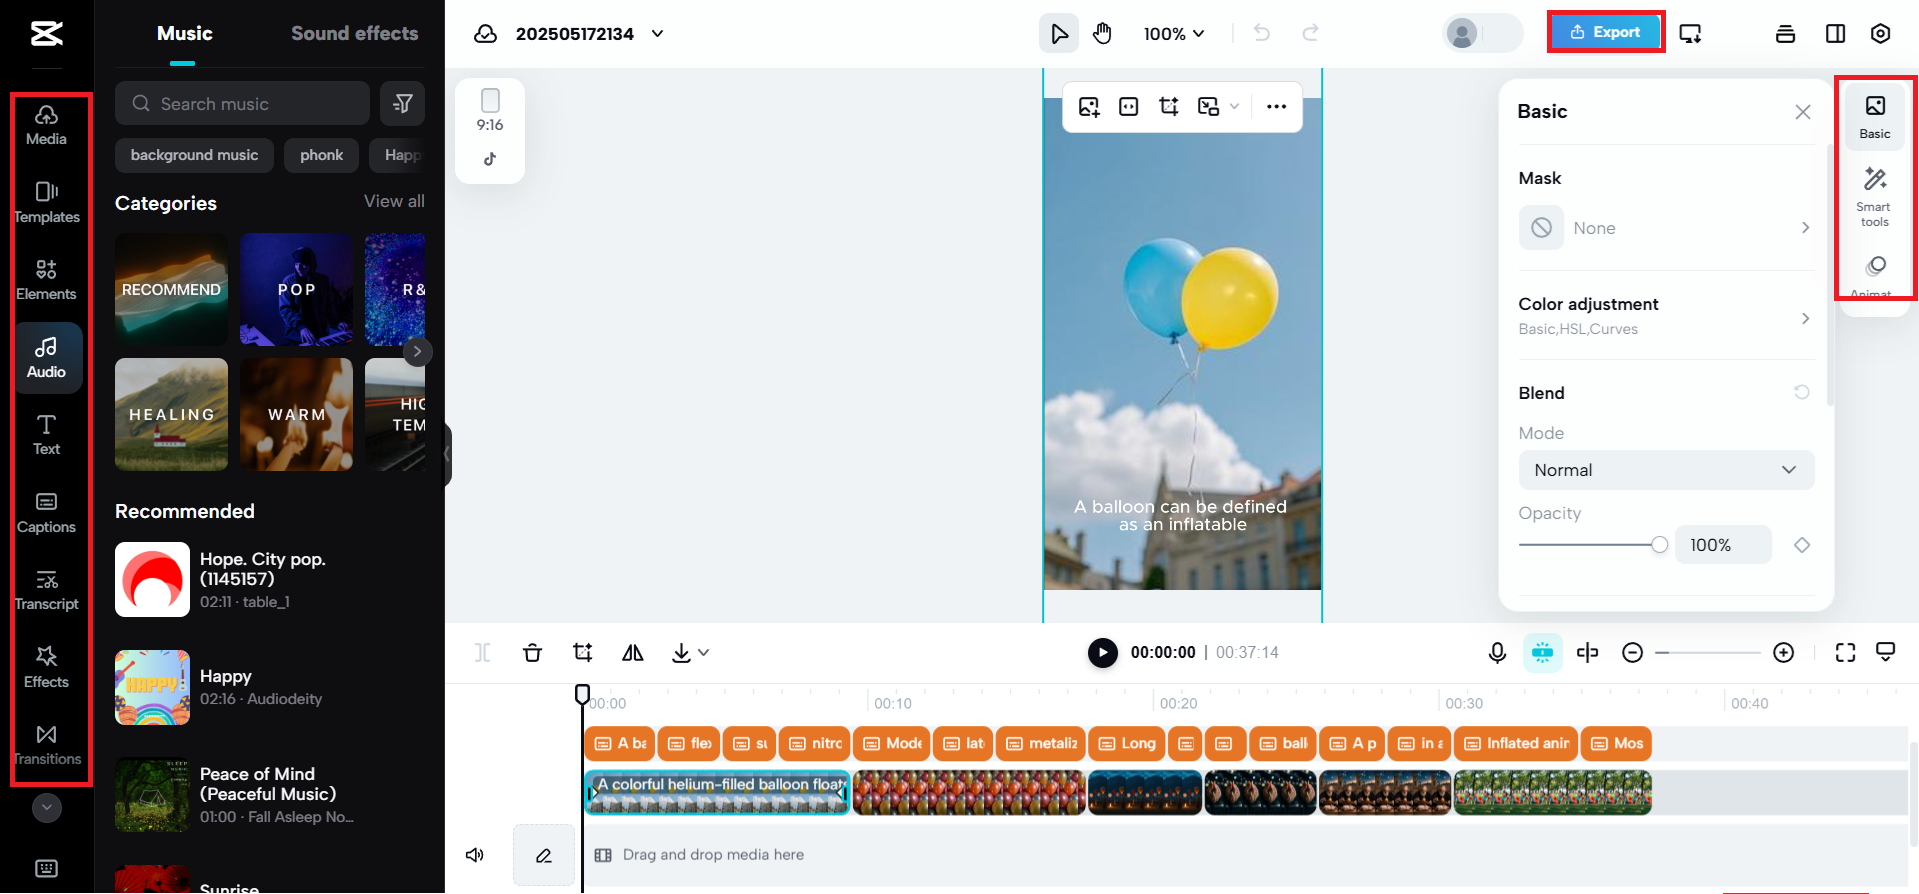Open the Elements panel

(46, 280)
